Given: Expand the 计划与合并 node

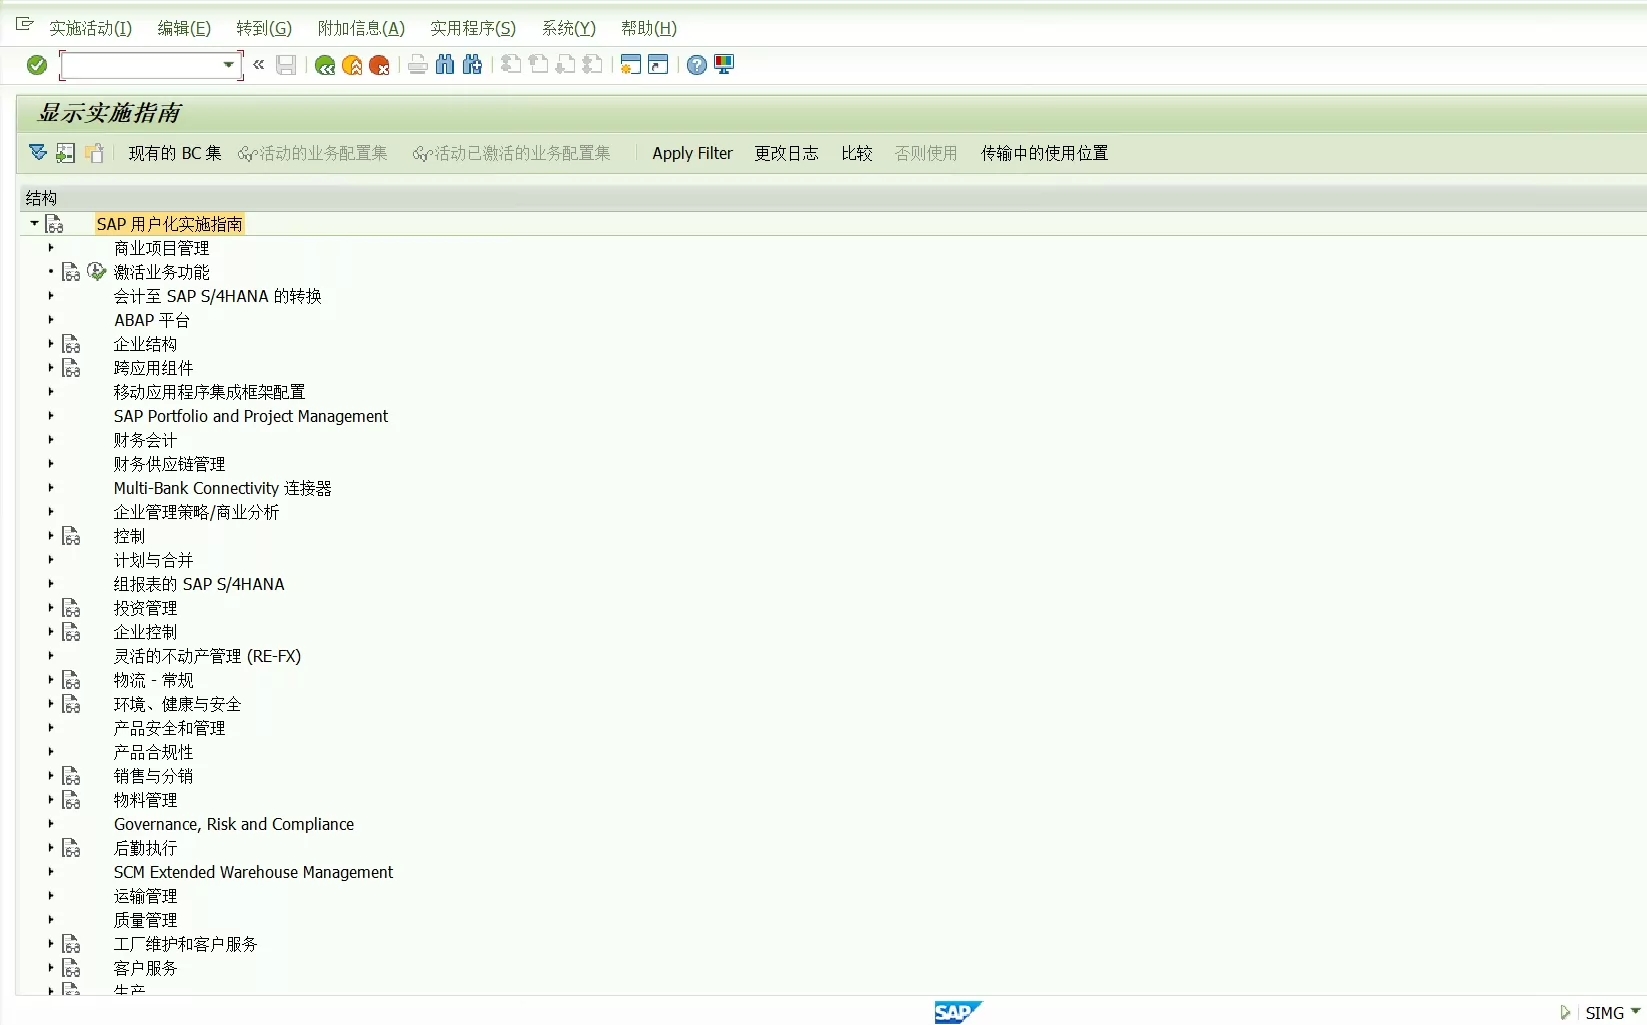Looking at the screenshot, I should pos(51,559).
